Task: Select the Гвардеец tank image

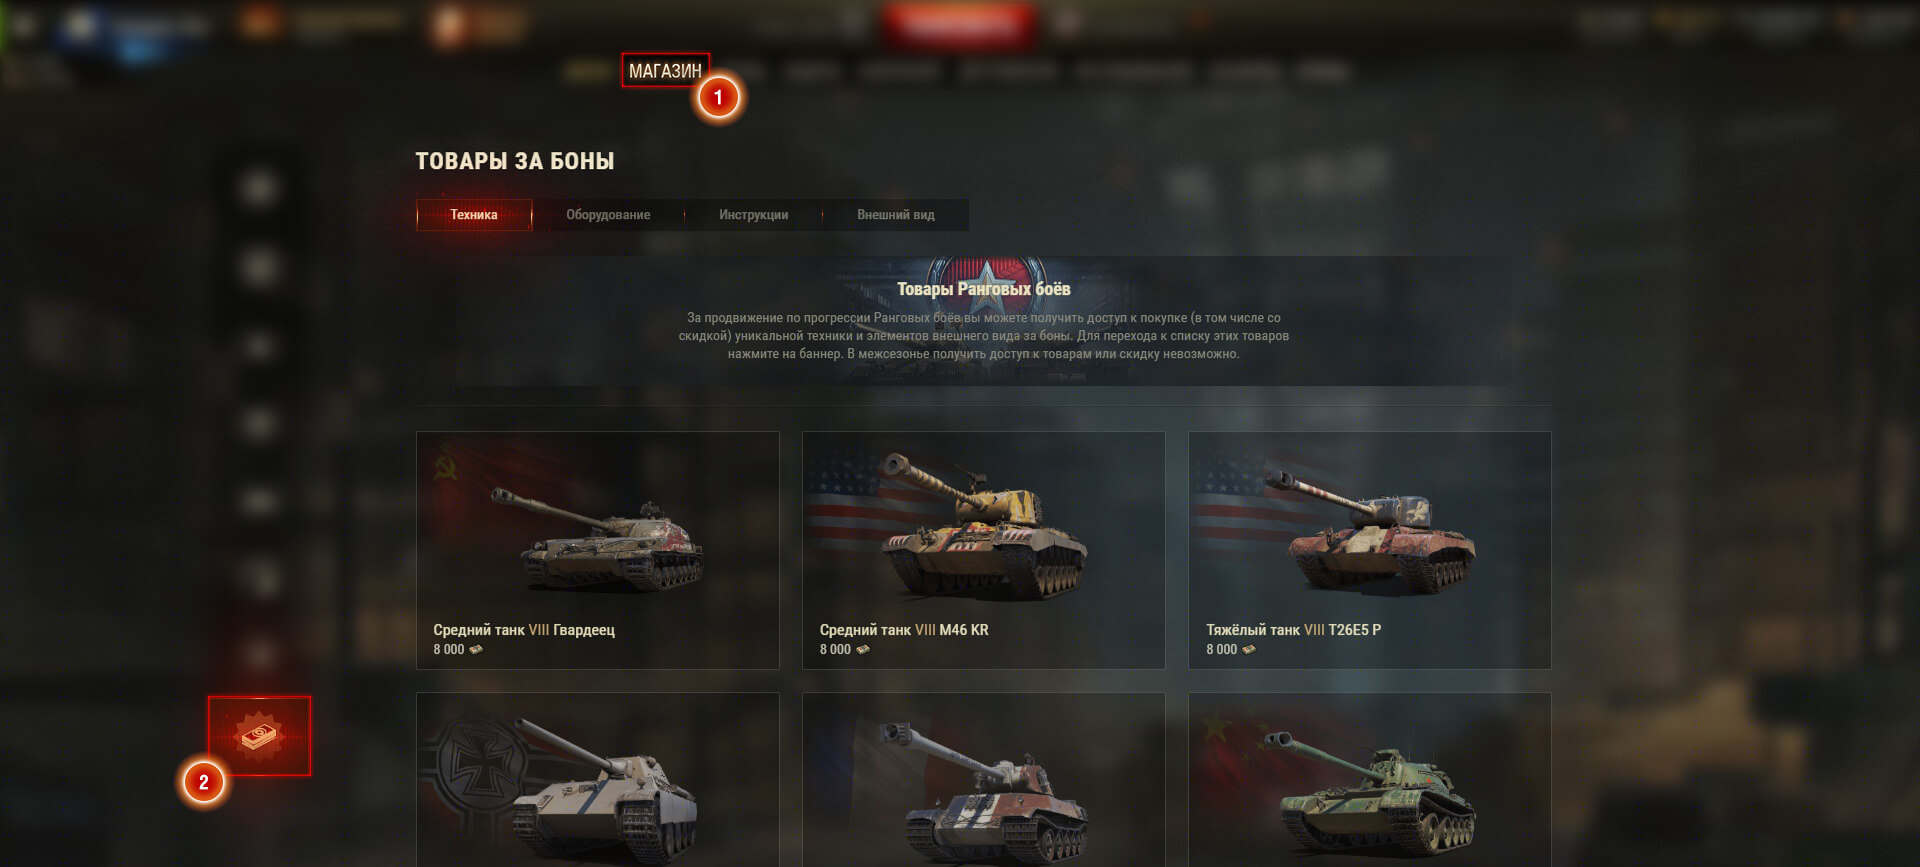Action: pos(598,541)
